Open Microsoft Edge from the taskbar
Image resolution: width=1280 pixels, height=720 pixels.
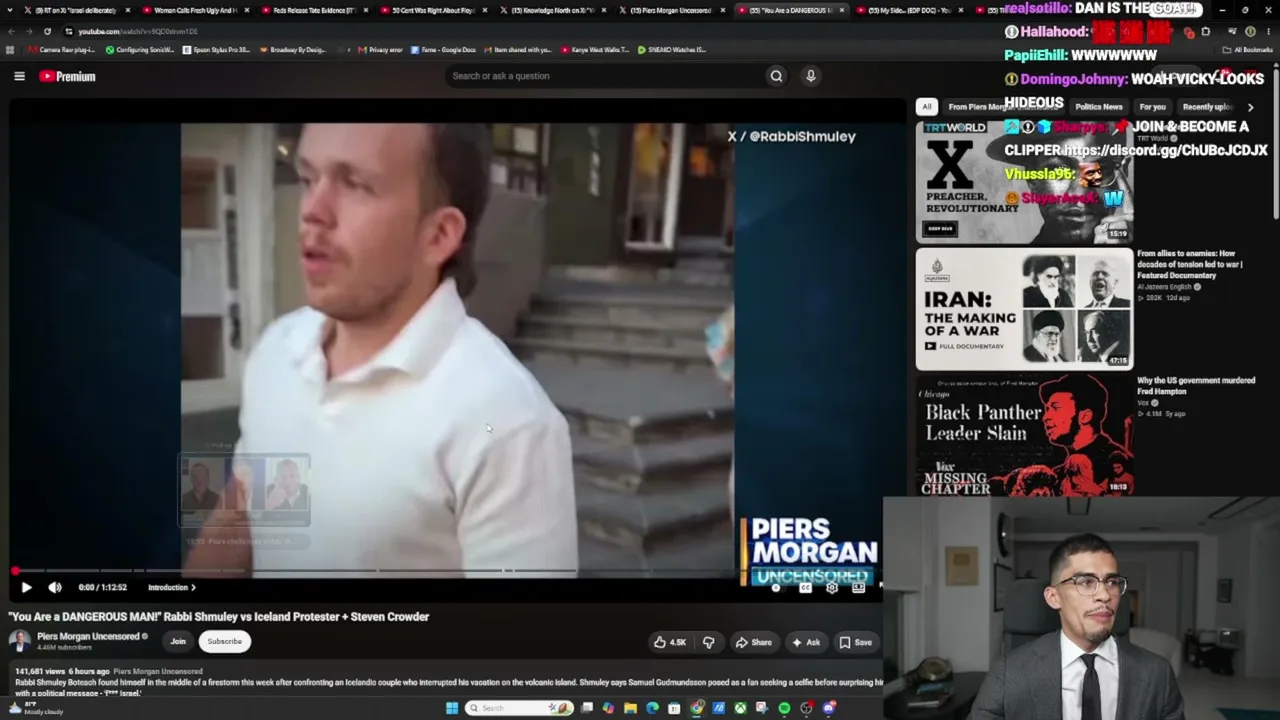652,708
